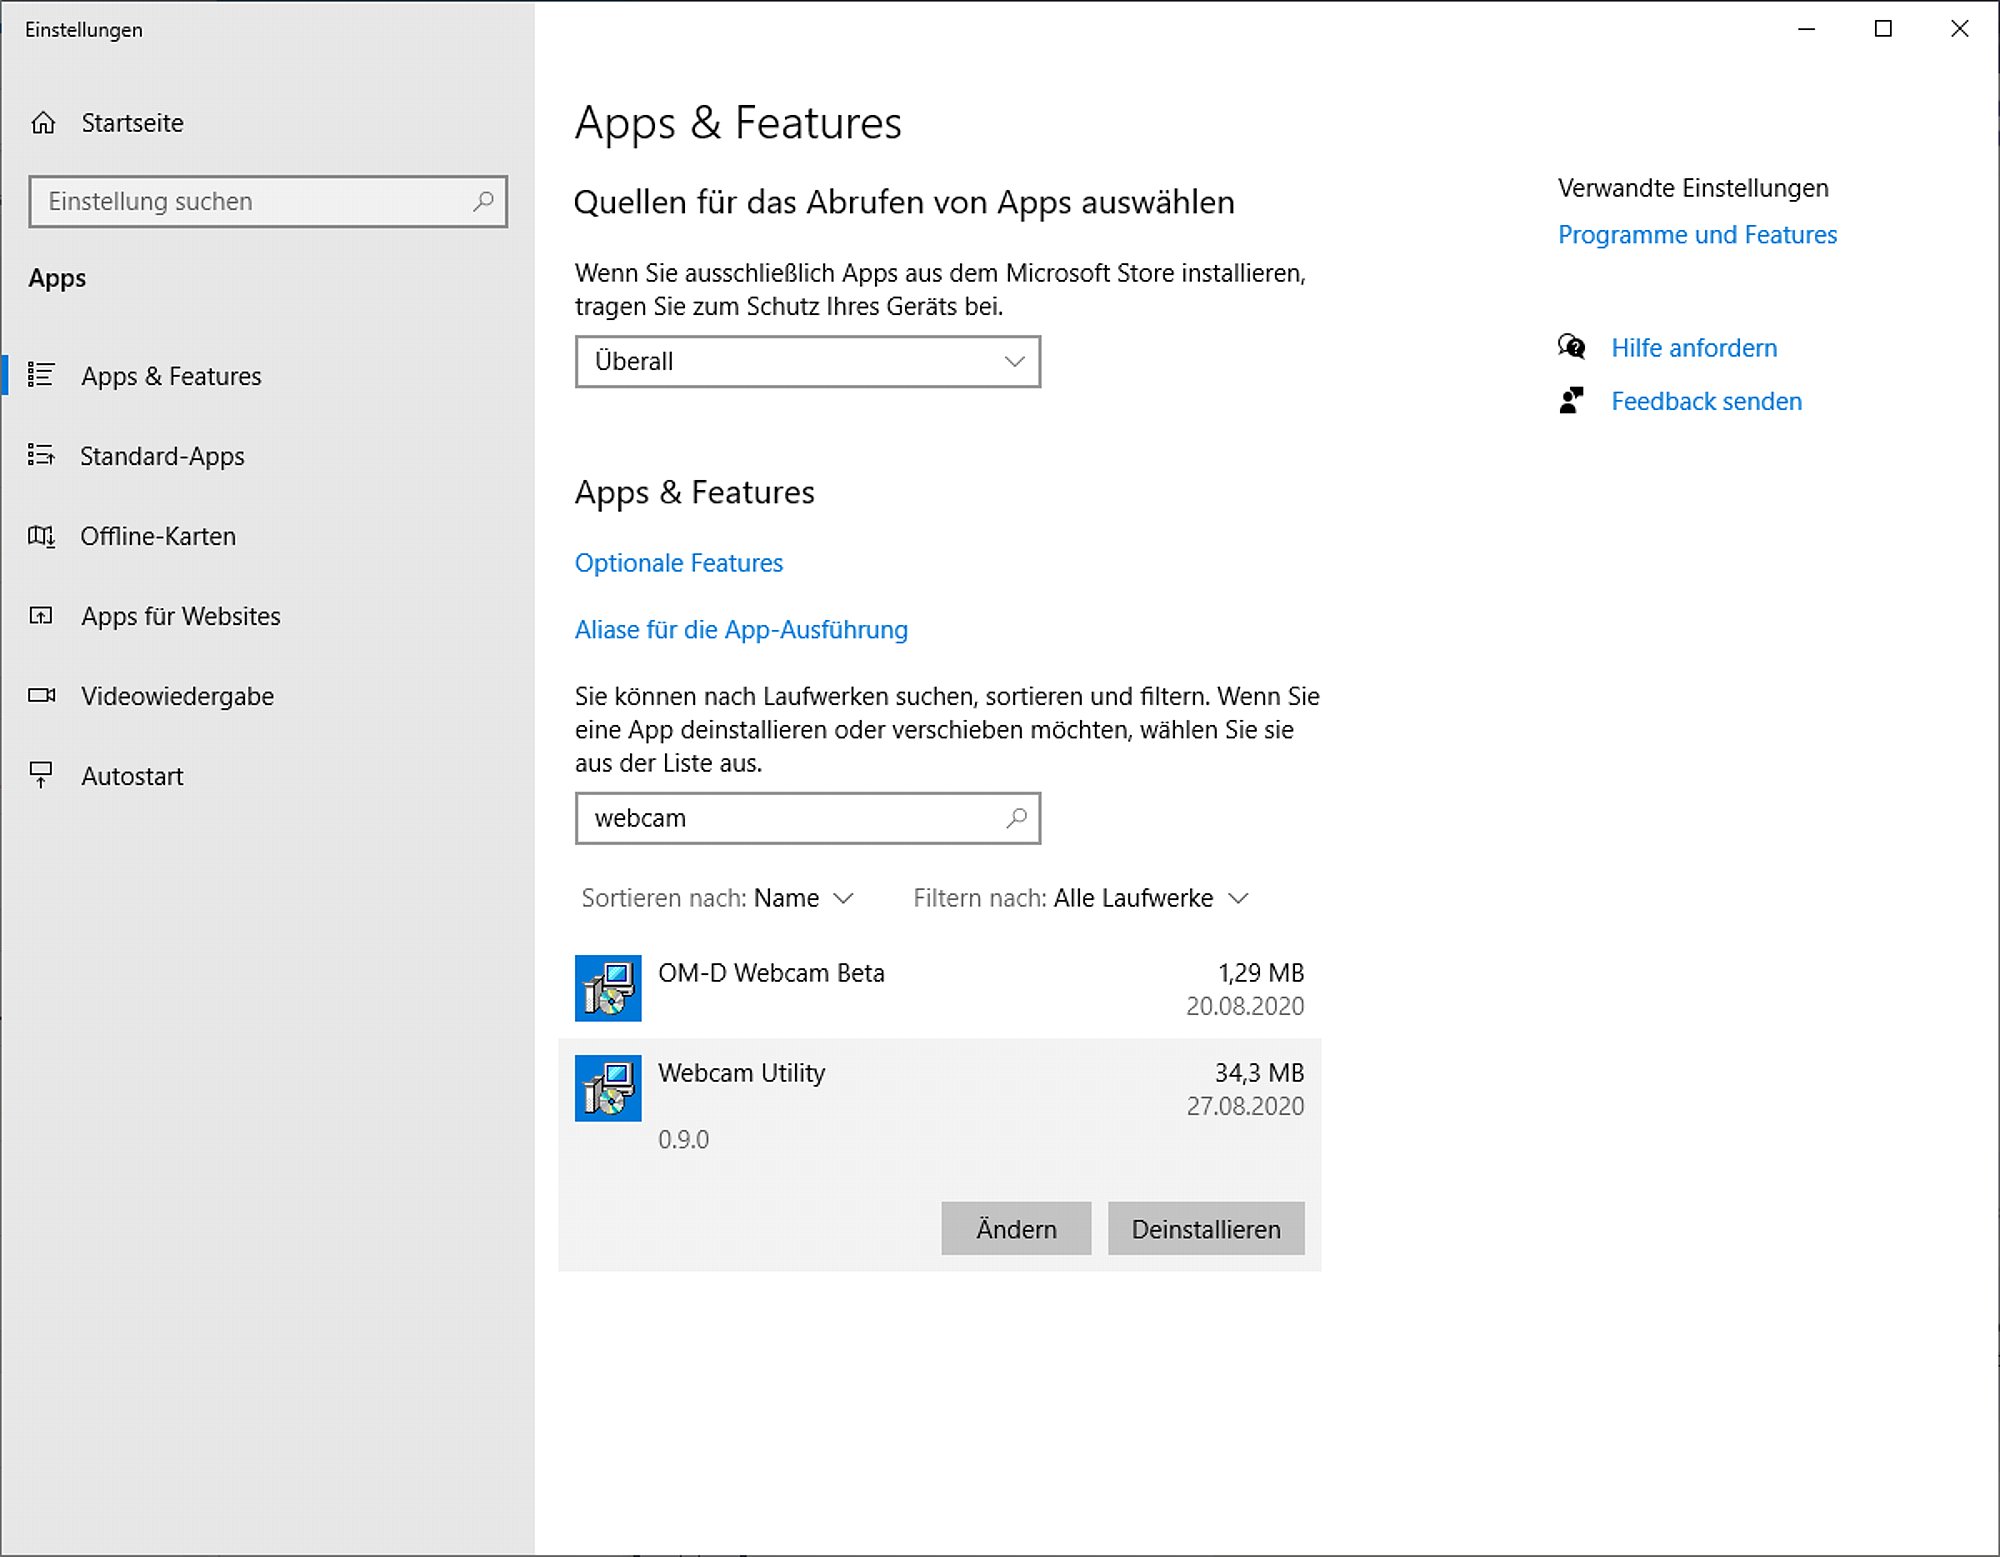Click the Ändern button for Webcam Utility
Image resolution: width=2000 pixels, height=1557 pixels.
tap(1016, 1228)
